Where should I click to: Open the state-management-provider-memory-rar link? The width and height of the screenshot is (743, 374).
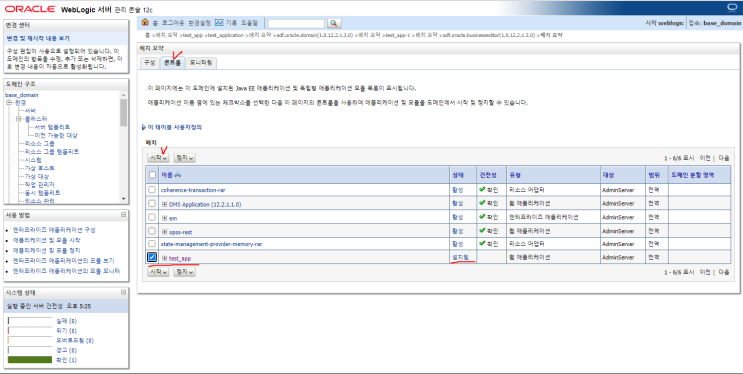(x=211, y=244)
